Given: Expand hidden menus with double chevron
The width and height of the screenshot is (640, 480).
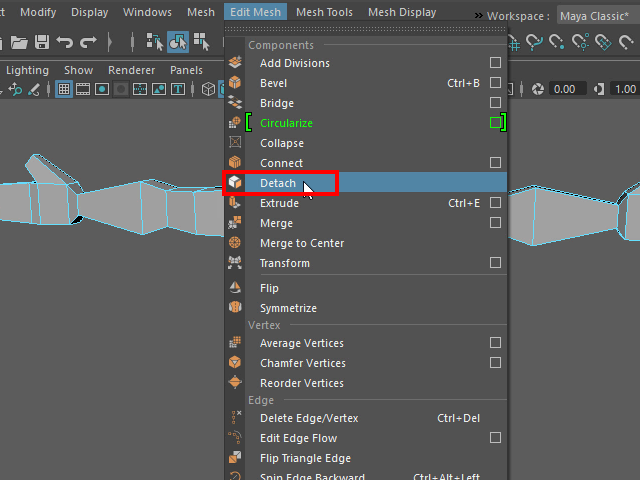Looking at the screenshot, I should 478,14.
